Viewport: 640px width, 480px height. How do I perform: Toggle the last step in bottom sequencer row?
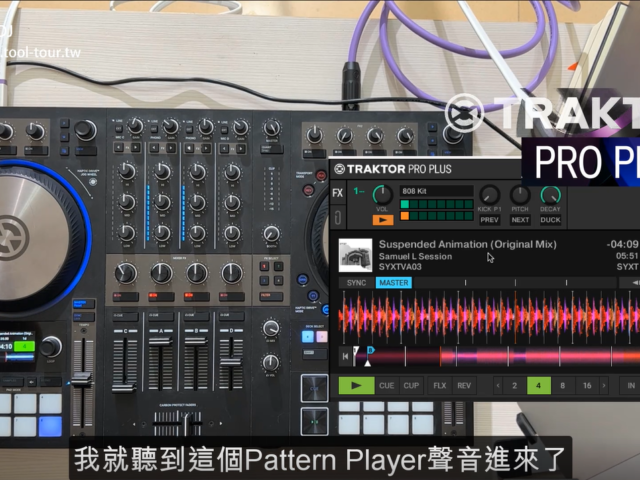469,216
